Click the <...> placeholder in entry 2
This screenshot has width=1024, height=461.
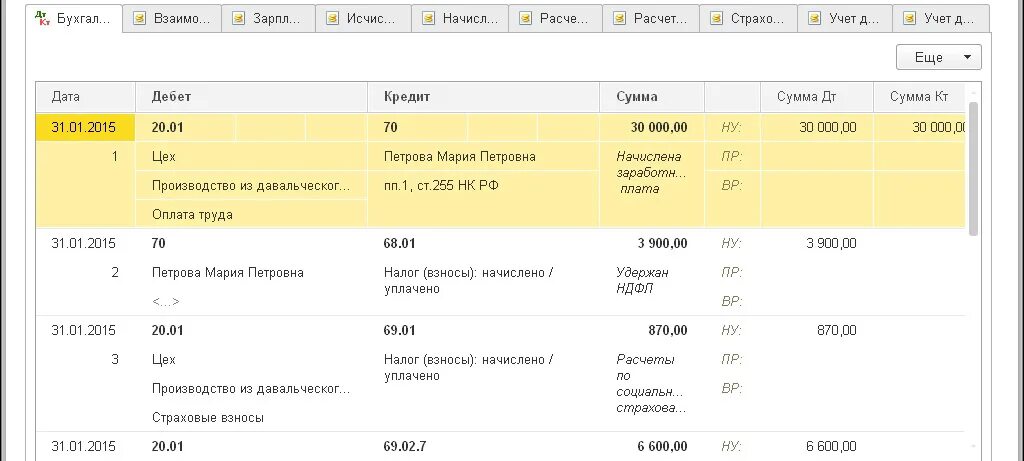pyautogui.click(x=166, y=302)
